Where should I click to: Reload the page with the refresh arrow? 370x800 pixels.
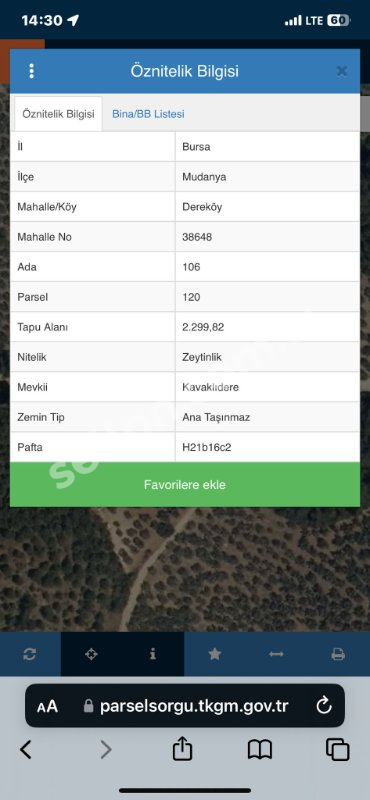click(x=324, y=706)
